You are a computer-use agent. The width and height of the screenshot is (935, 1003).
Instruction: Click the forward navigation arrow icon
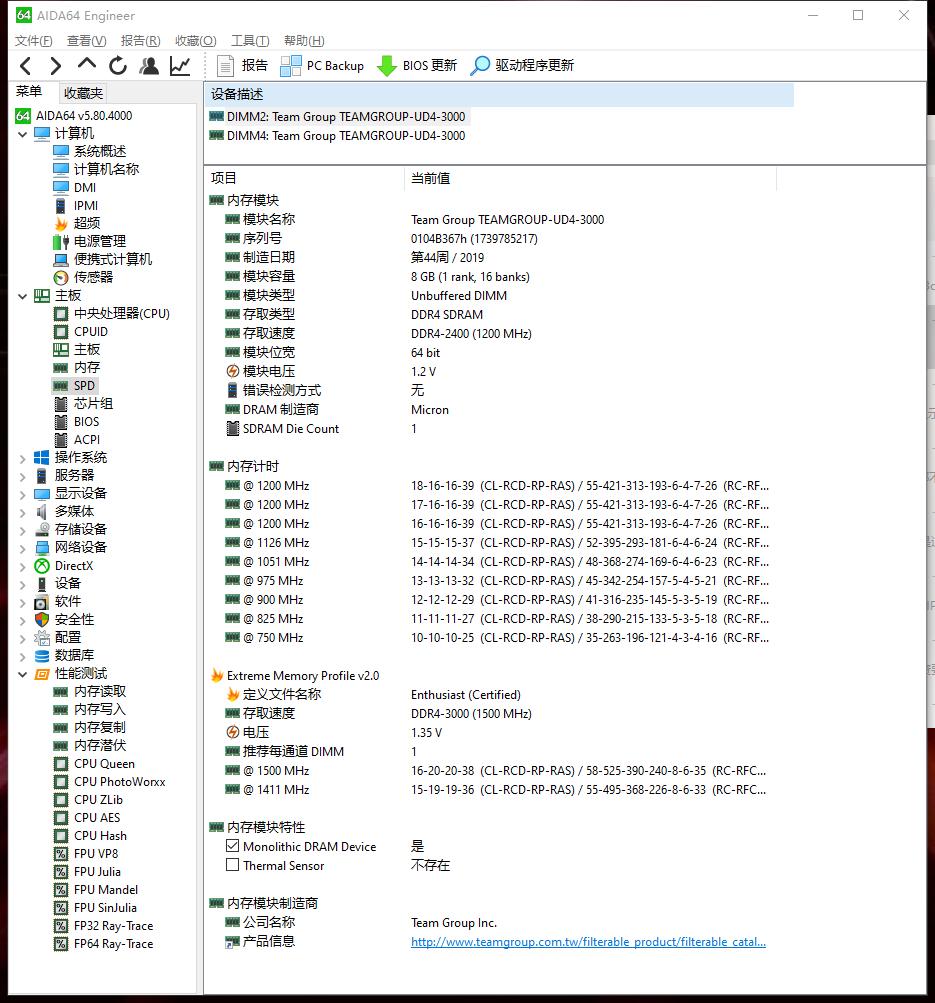click(x=55, y=65)
